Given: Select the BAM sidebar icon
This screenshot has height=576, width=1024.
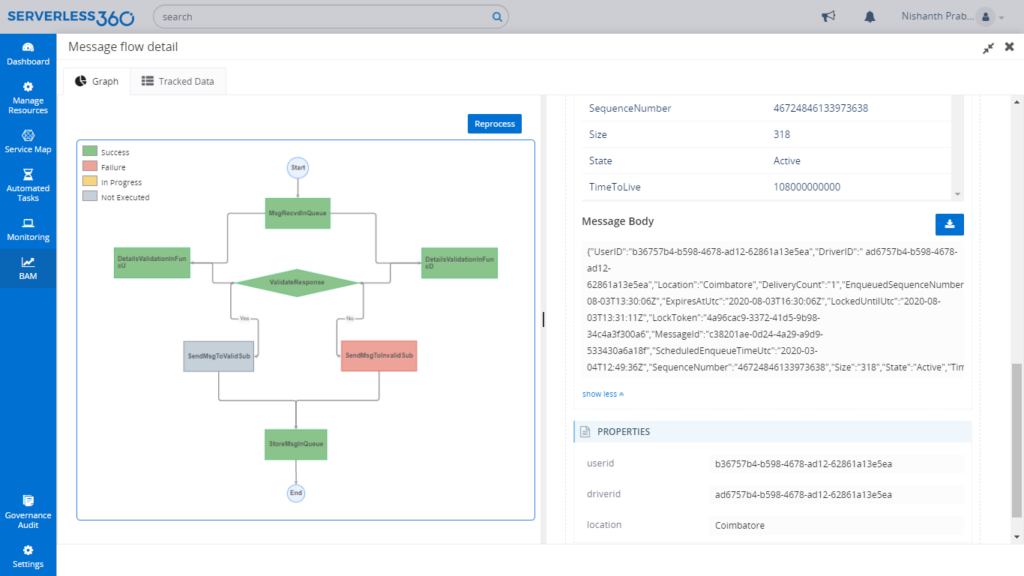Looking at the screenshot, I should pos(28,268).
